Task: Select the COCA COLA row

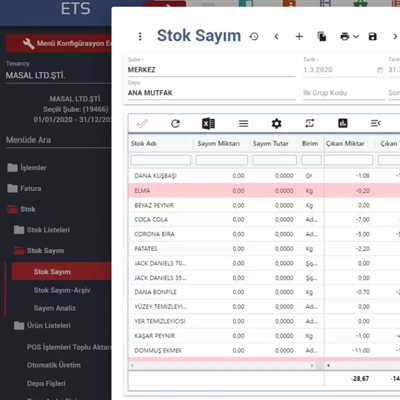Action: [264, 220]
